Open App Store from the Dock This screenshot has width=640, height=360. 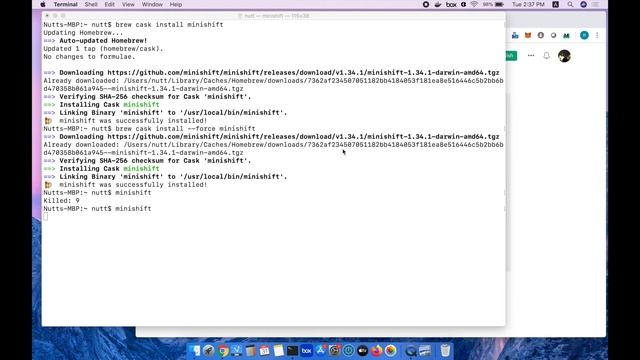[320, 350]
